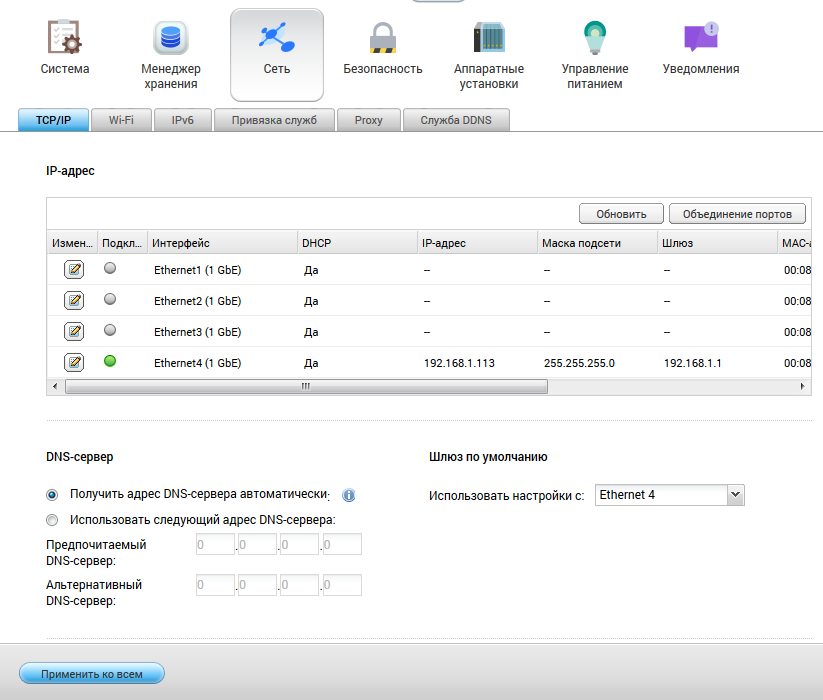Open Управление питанием lightbulb icon

595,38
